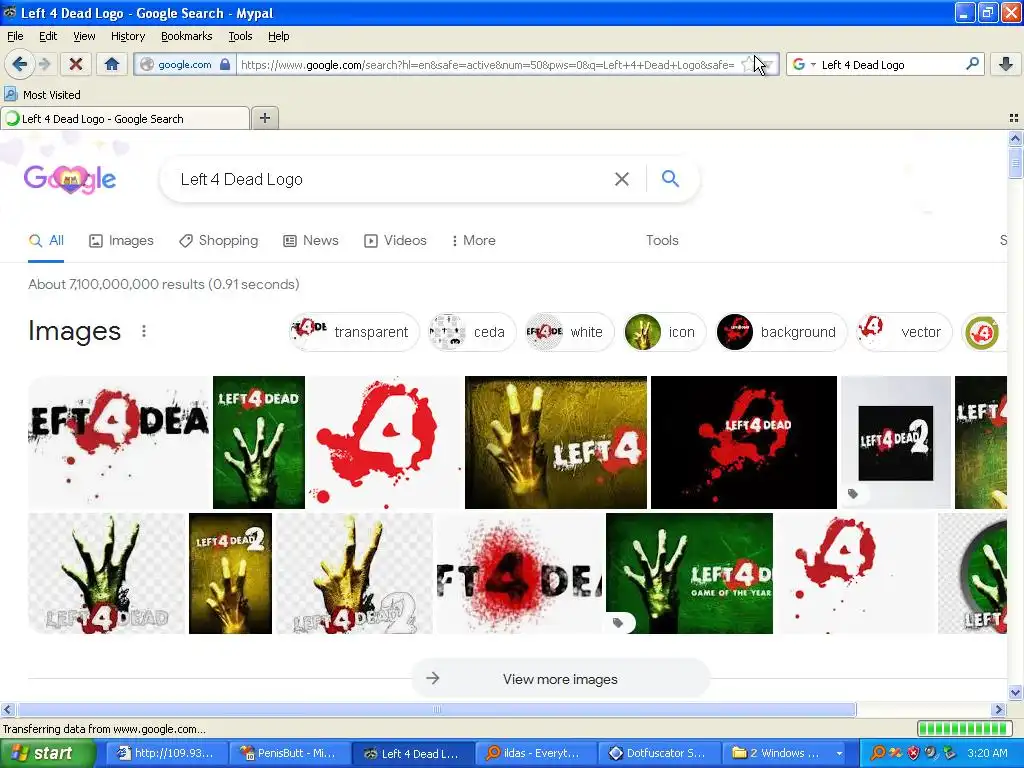1024x768 pixels.
Task: Bookmark this page with the star icon
Action: coord(747,64)
